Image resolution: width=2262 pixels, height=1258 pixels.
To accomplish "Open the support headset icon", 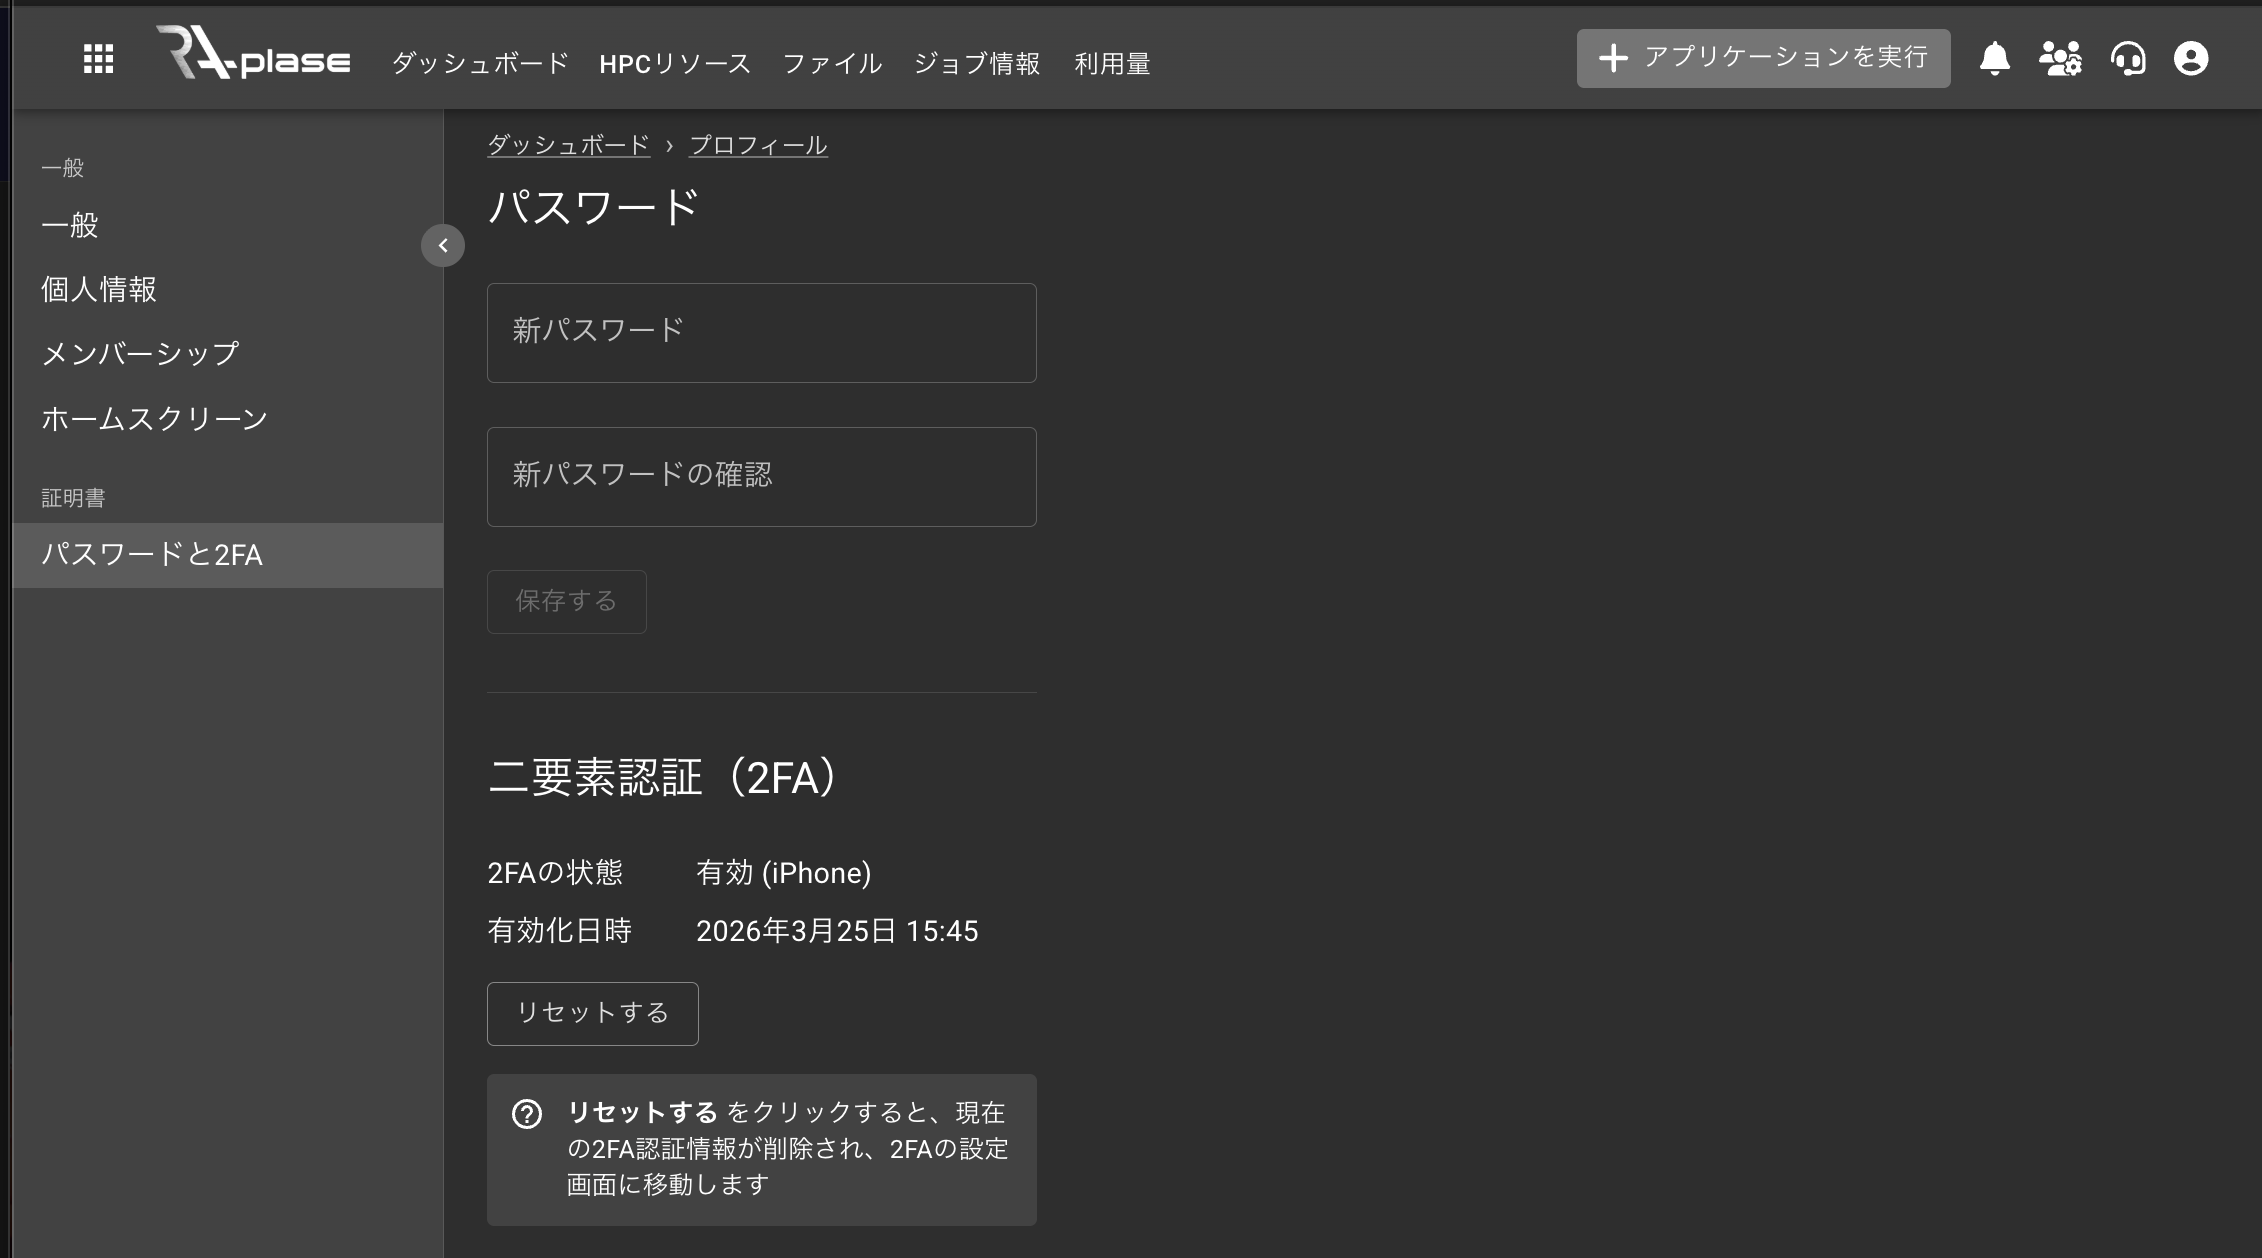I will (x=2127, y=59).
